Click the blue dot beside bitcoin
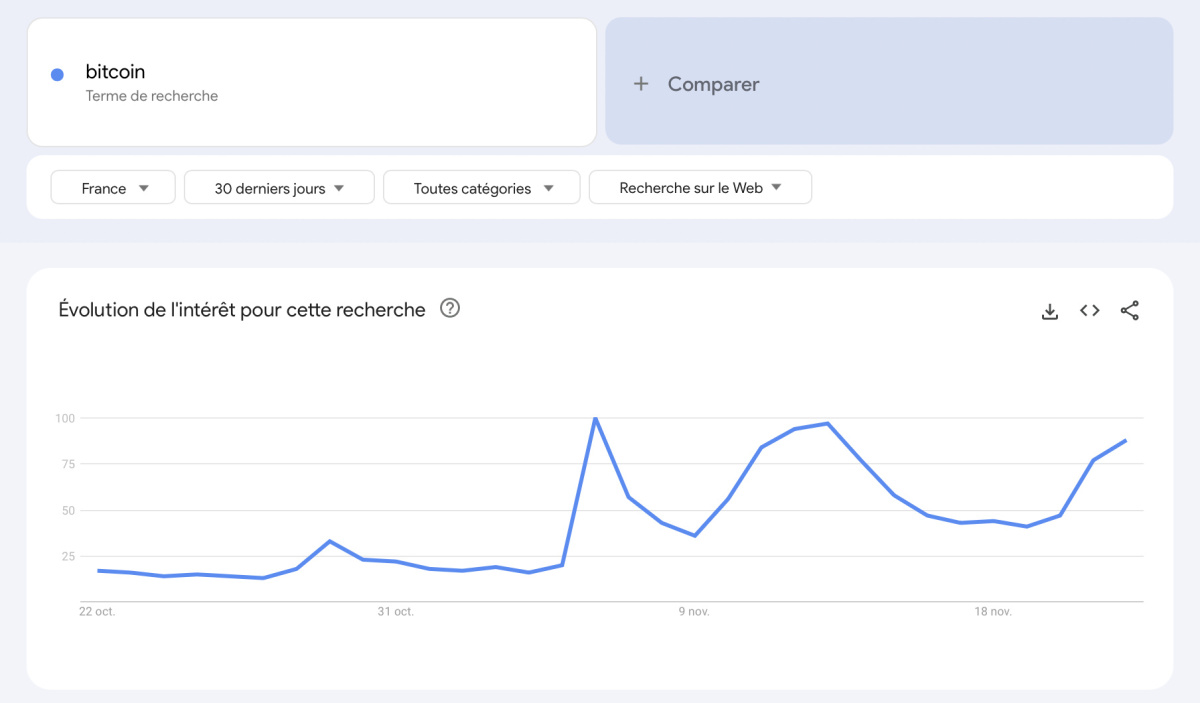This screenshot has height=703, width=1200. [57, 74]
